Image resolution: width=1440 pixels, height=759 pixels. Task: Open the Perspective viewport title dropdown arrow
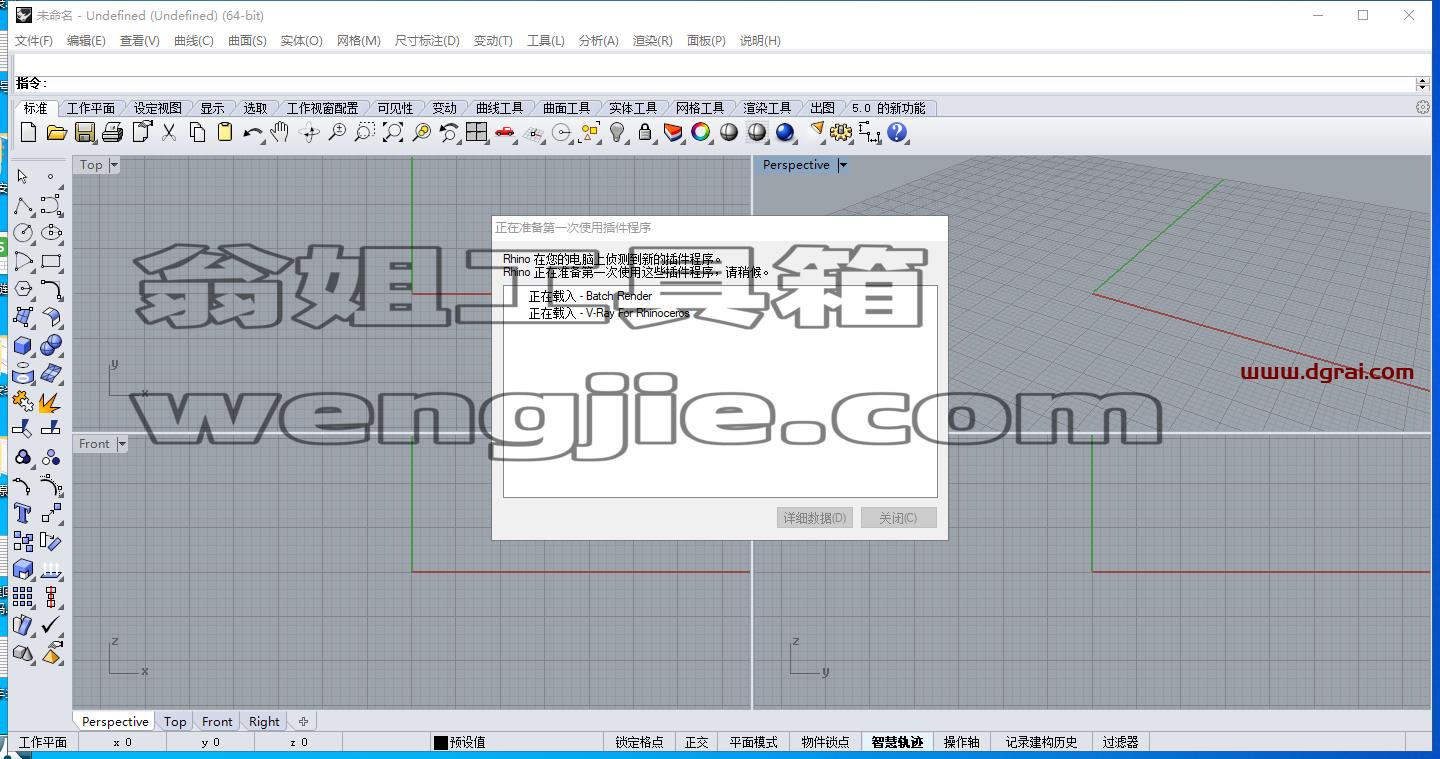pyautogui.click(x=843, y=165)
